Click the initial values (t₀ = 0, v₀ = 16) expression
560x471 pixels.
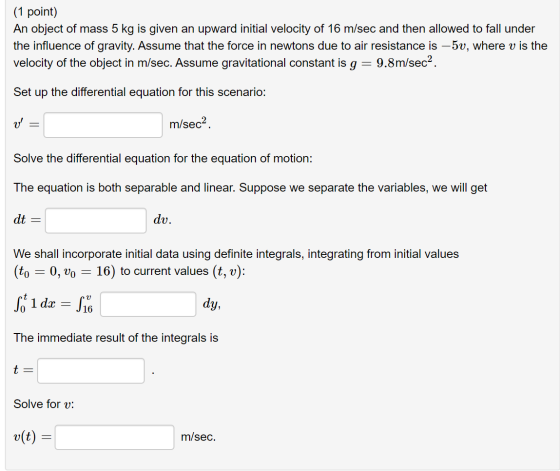tap(65, 271)
